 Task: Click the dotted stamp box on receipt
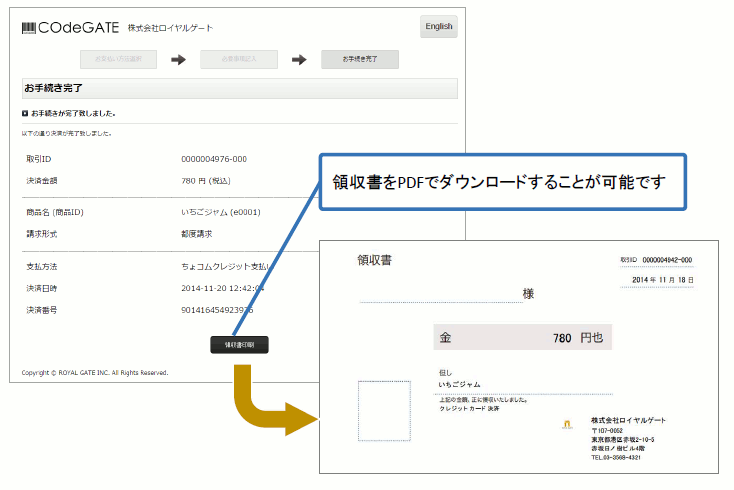[x=384, y=411]
